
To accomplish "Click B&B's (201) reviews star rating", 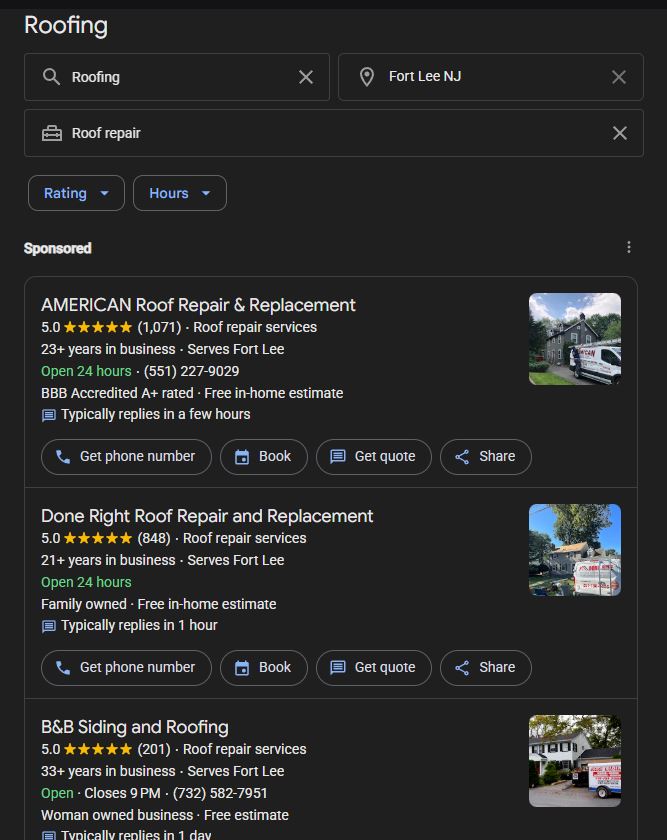I will tap(106, 749).
